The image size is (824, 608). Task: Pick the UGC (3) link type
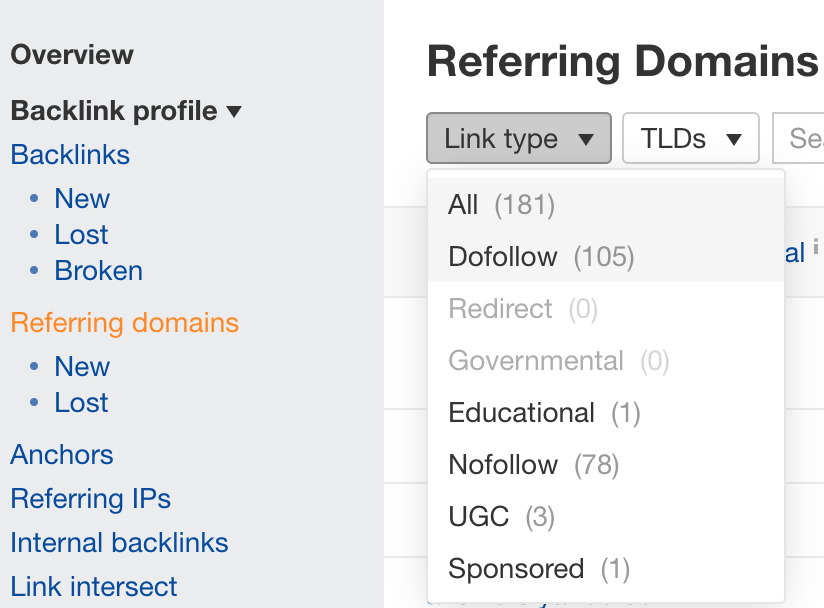tap(501, 517)
